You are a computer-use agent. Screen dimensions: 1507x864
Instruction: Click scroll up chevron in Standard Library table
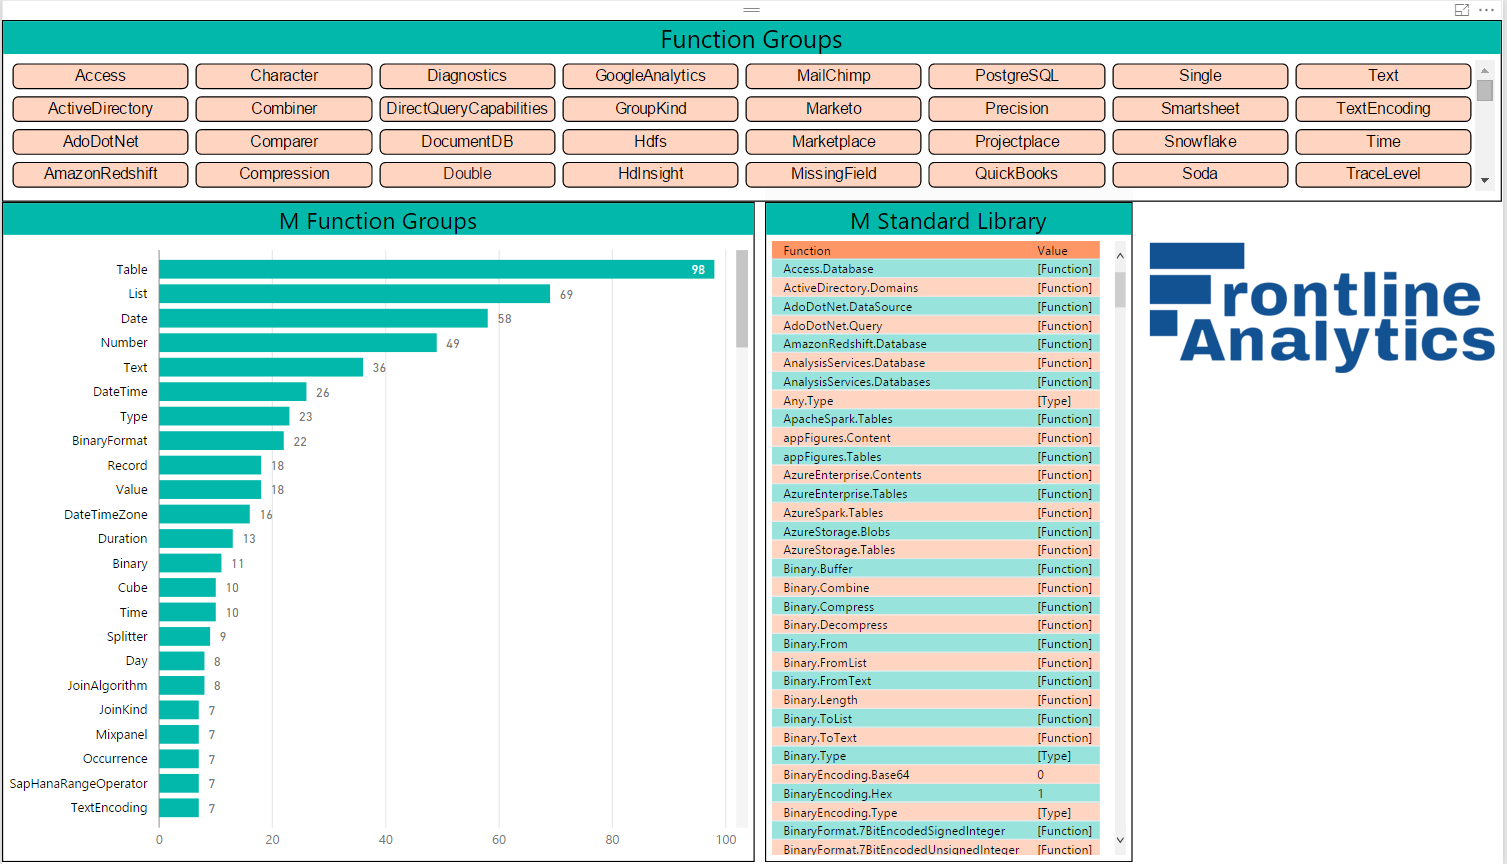point(1120,256)
